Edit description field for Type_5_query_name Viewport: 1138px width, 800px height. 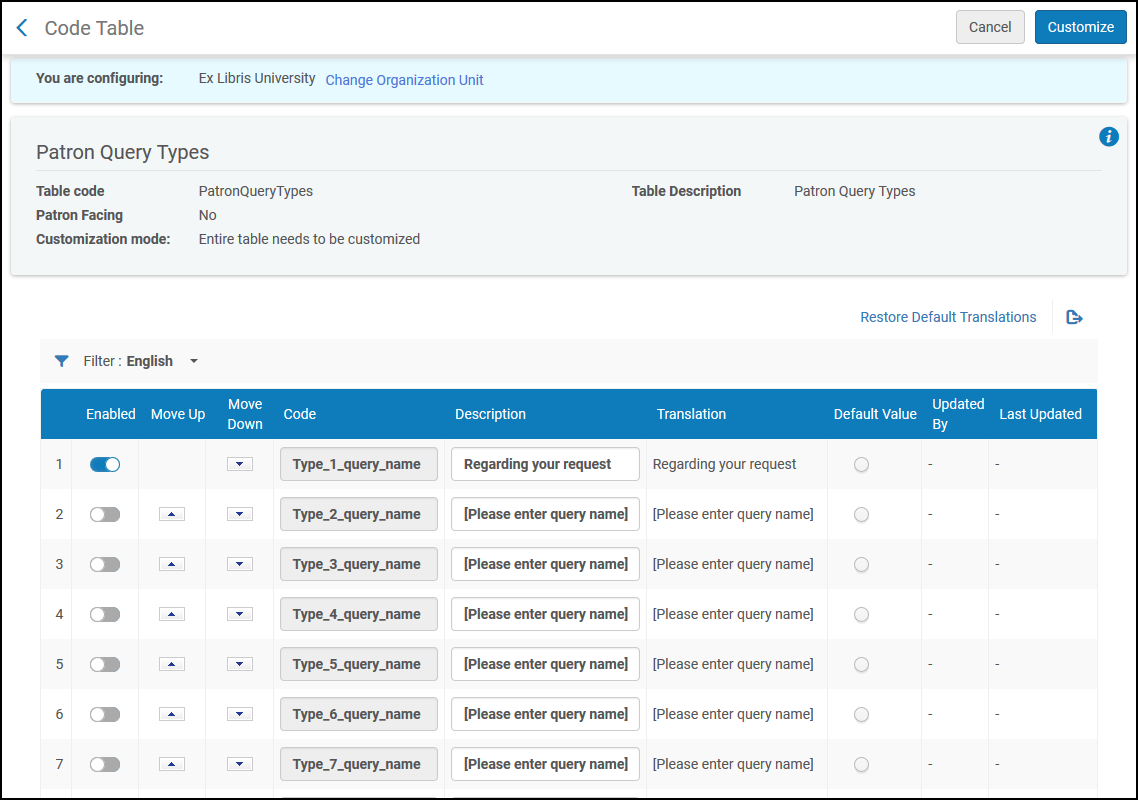(545, 664)
